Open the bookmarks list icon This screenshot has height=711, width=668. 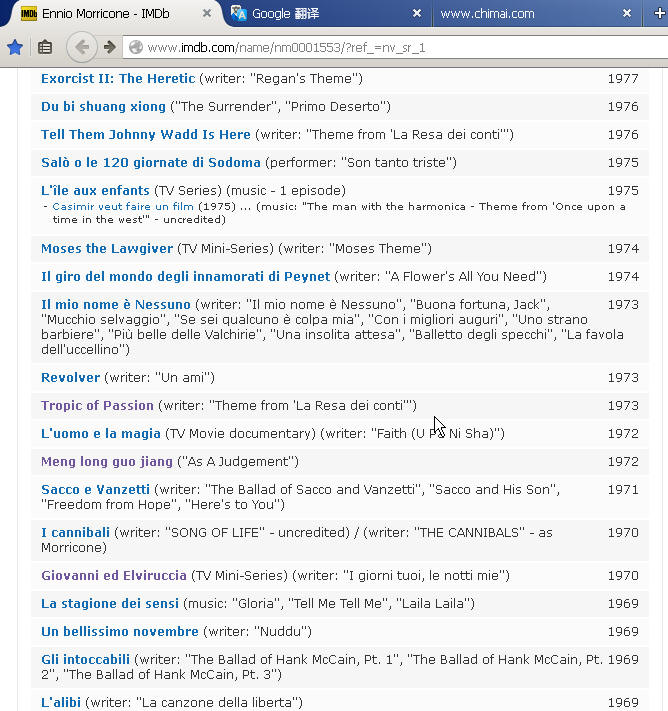[45, 47]
